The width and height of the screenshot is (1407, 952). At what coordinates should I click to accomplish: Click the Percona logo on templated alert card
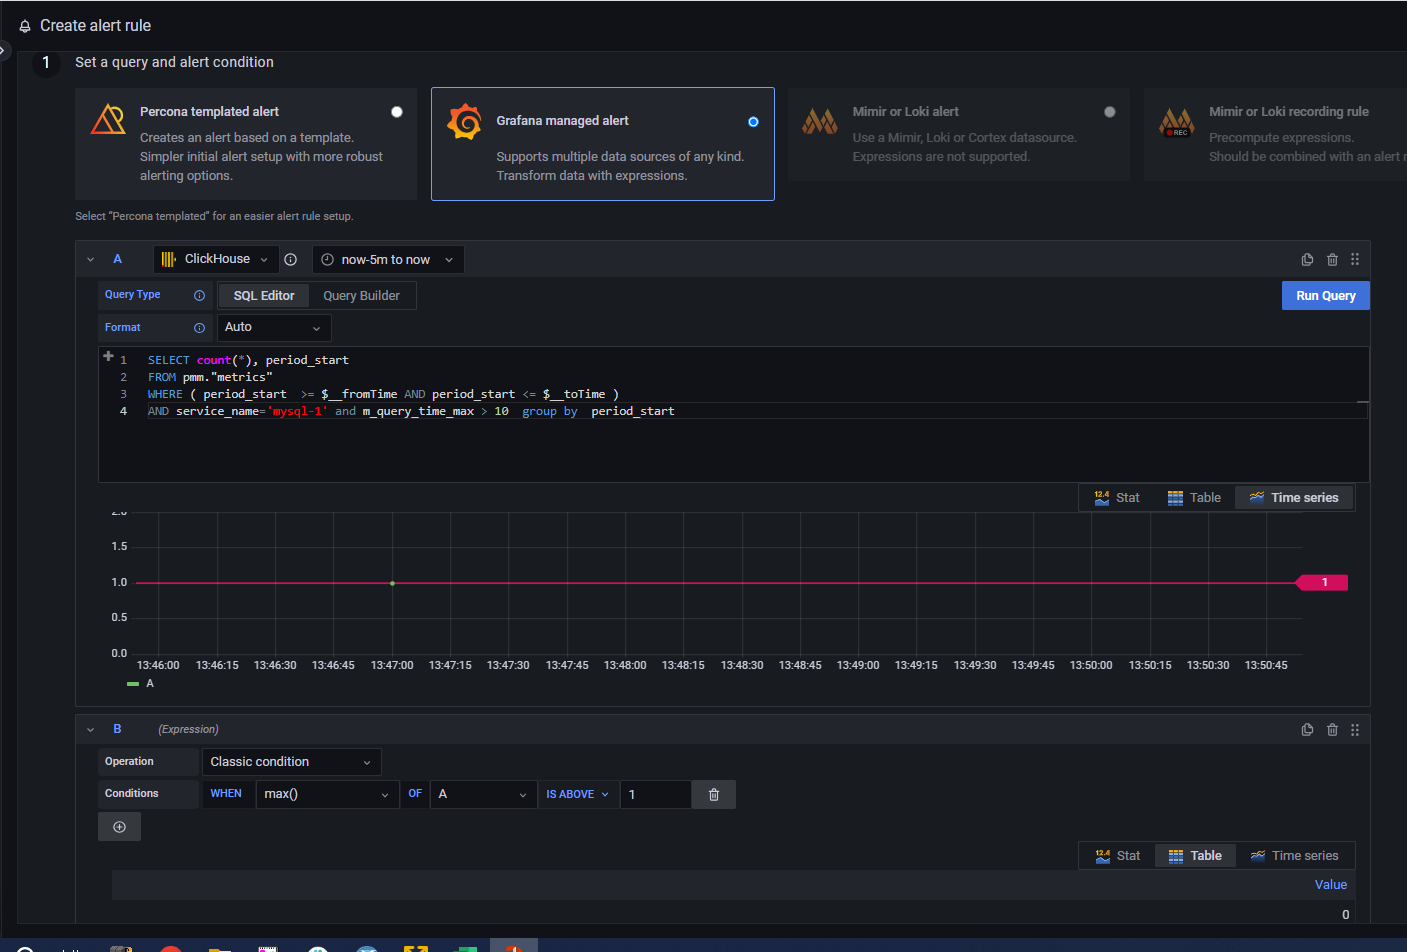[108, 120]
